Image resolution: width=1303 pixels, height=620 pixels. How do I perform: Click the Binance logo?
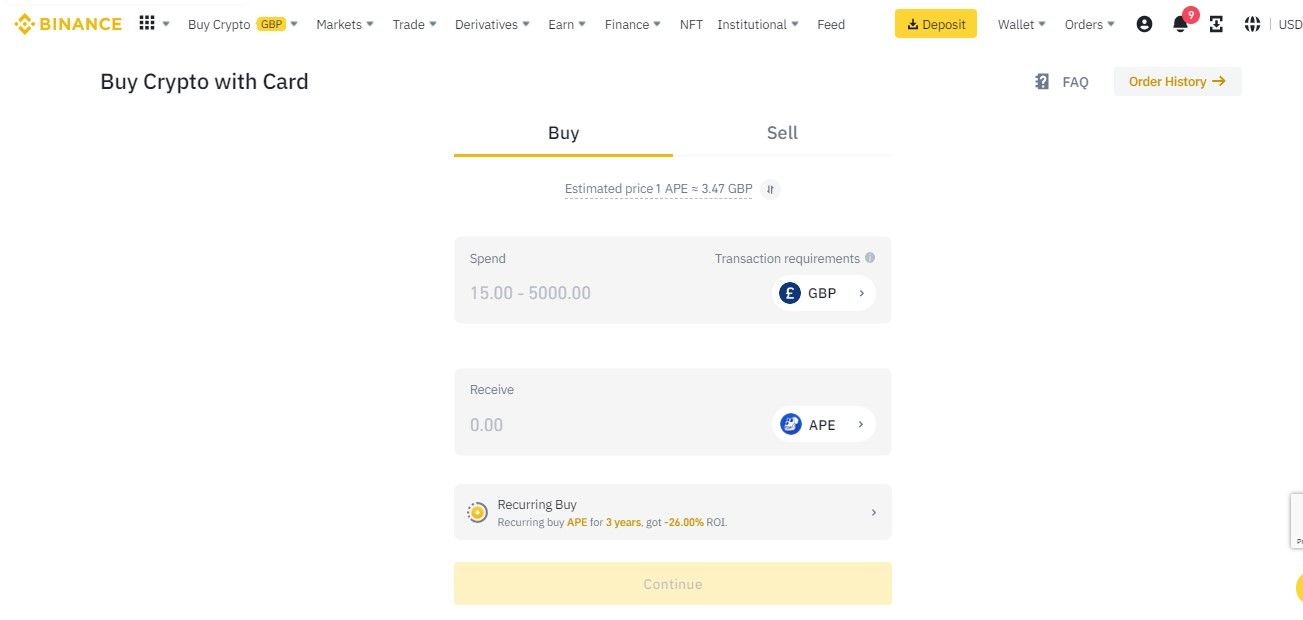(x=68, y=24)
